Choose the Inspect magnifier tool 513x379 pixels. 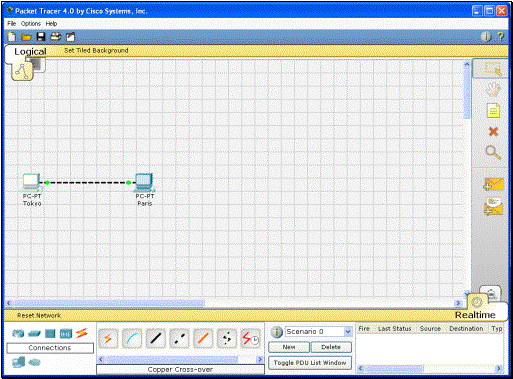493,153
